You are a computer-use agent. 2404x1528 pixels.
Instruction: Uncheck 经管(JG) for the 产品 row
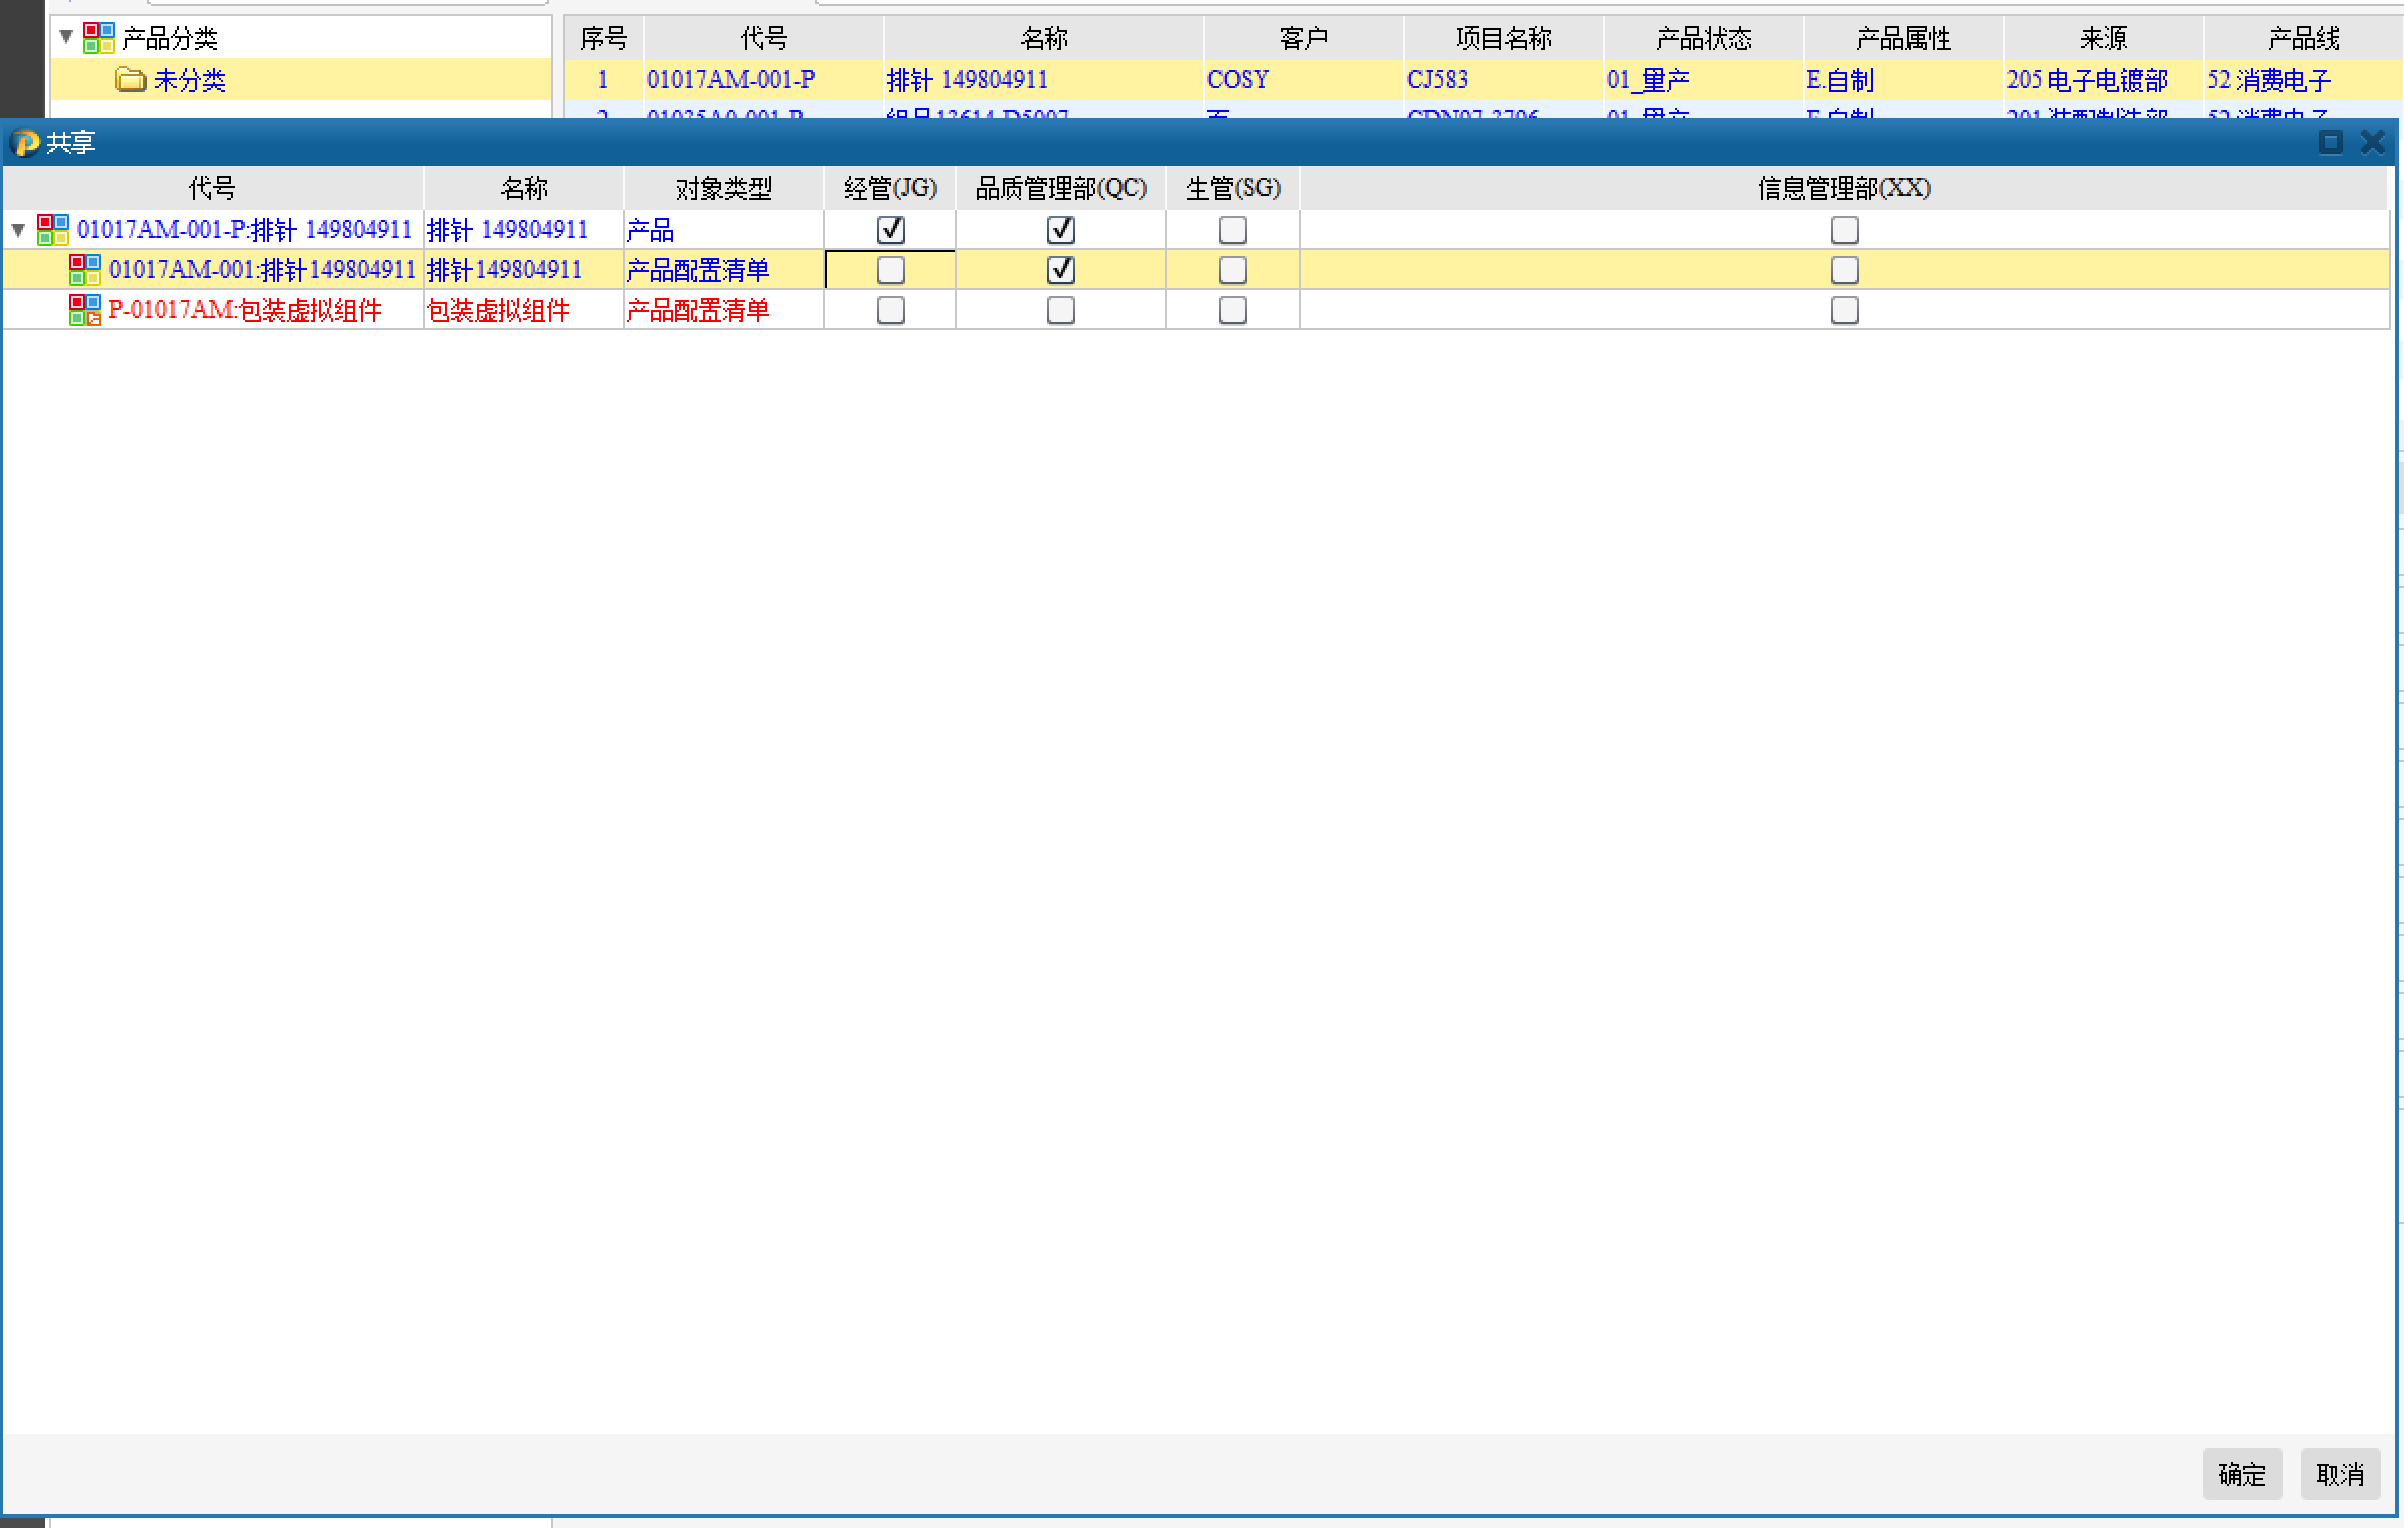890,230
